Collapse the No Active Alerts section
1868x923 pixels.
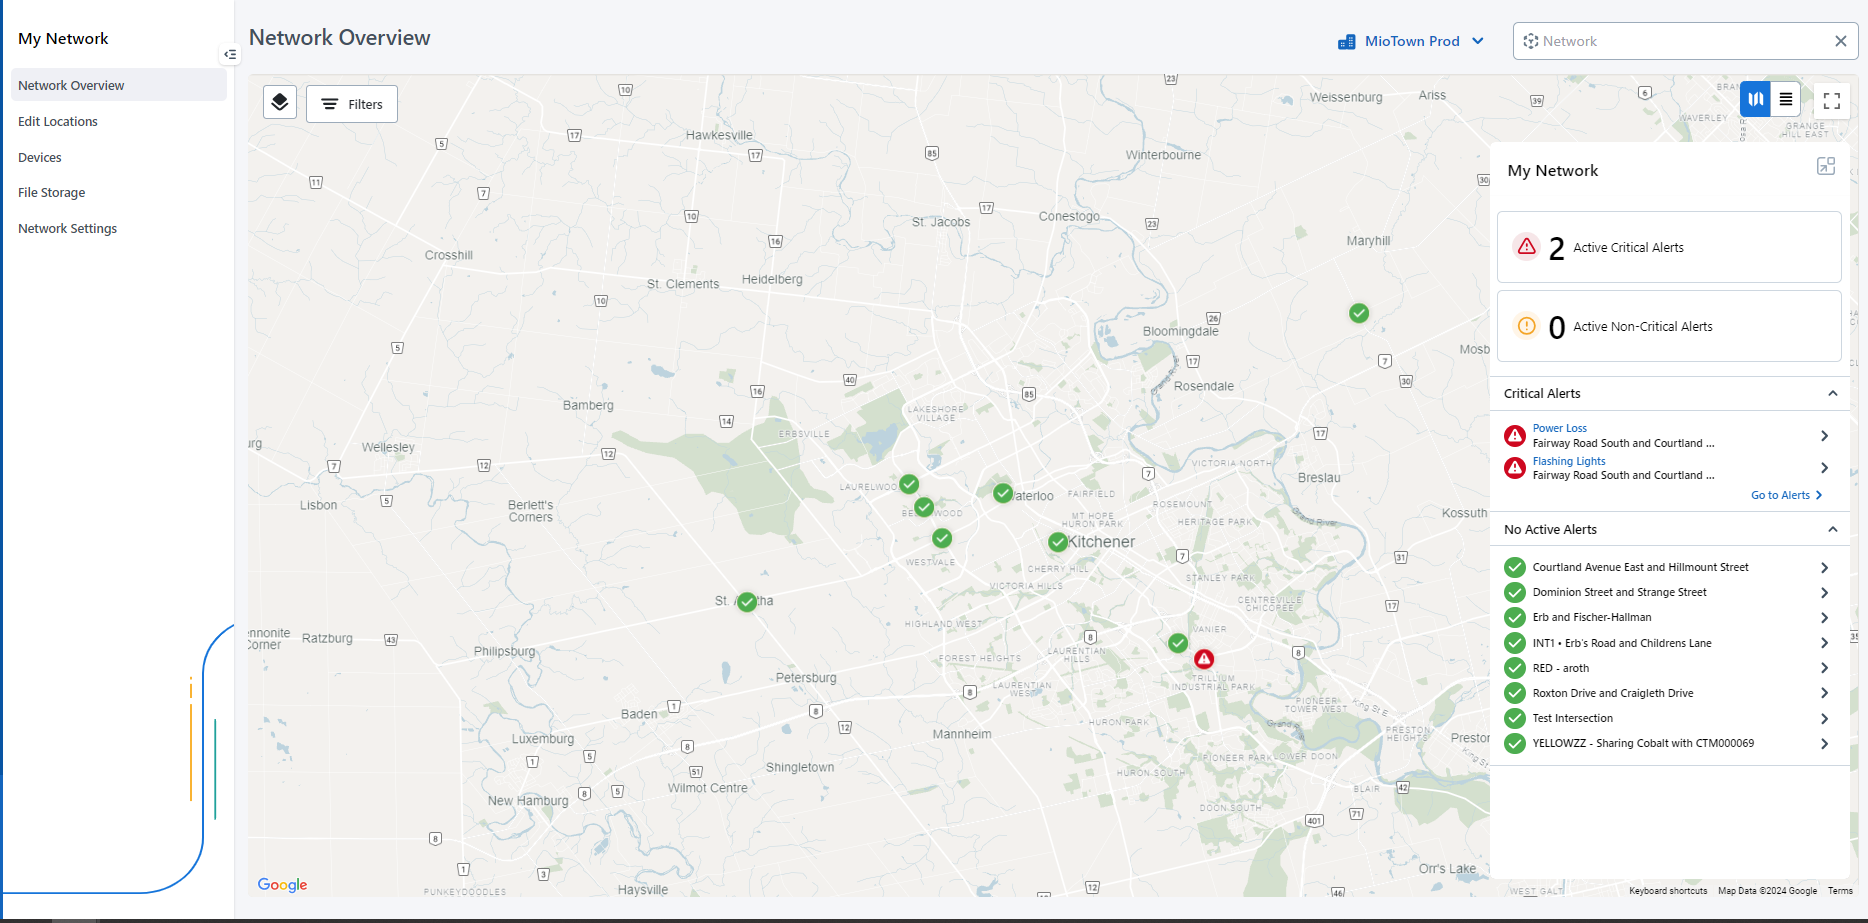[x=1833, y=529]
